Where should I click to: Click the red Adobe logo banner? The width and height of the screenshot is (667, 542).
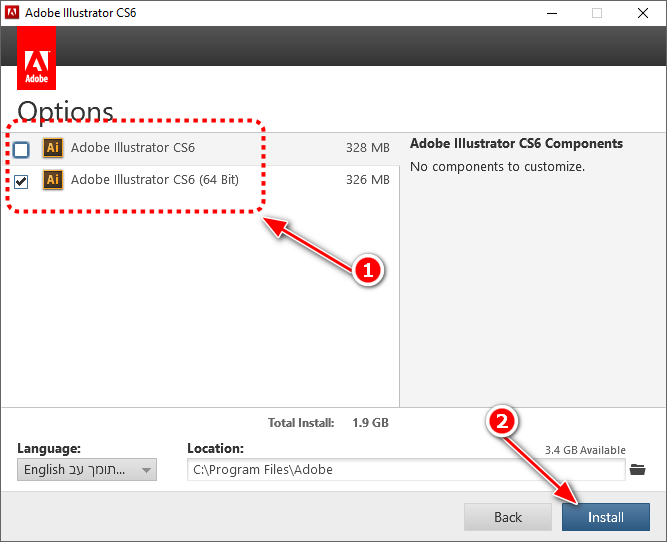(x=36, y=59)
